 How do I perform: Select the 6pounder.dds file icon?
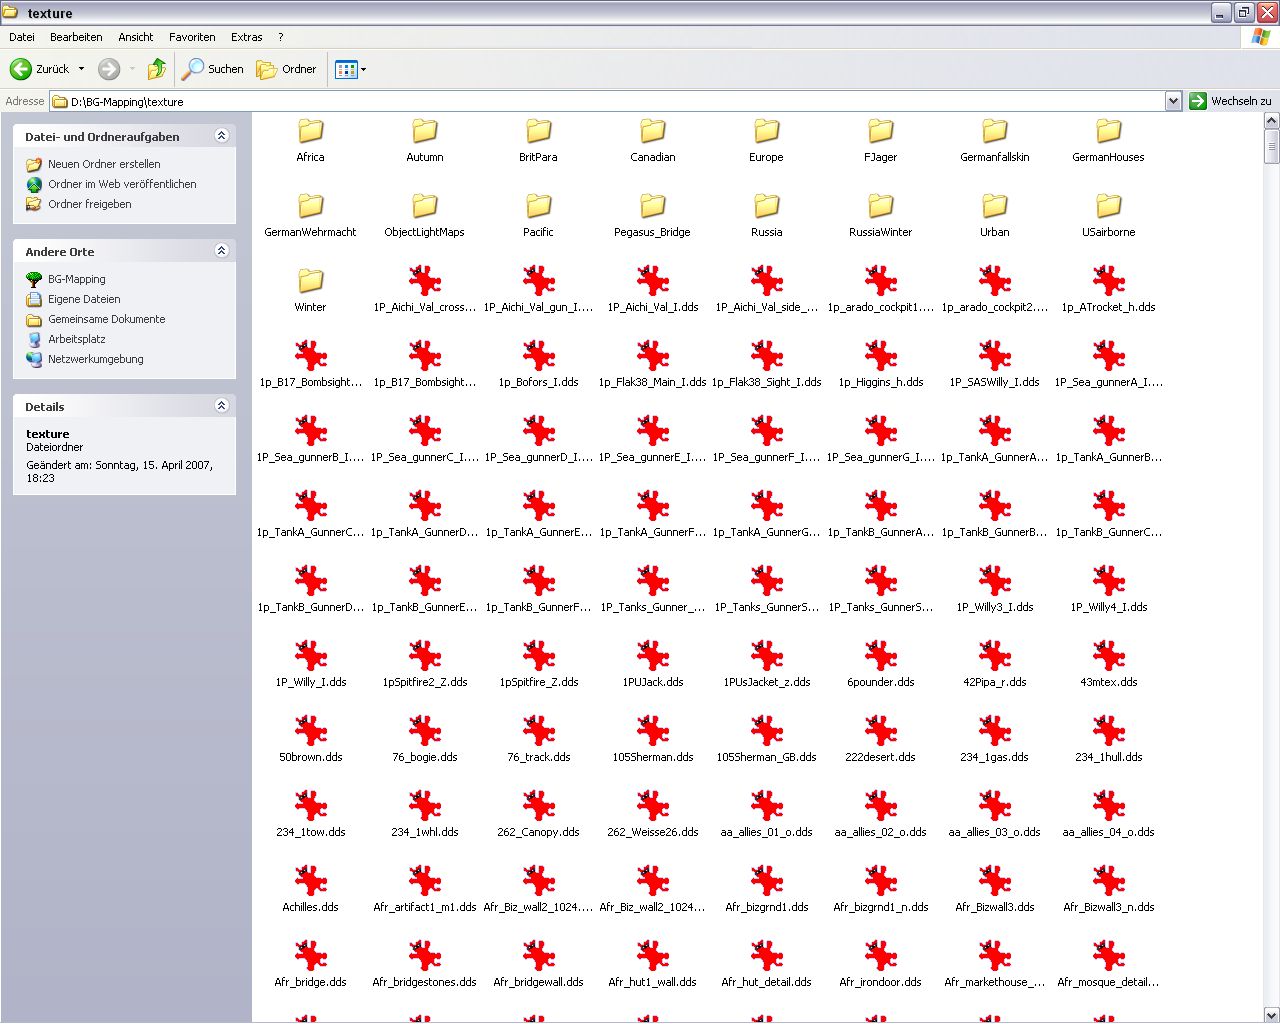tap(880, 656)
